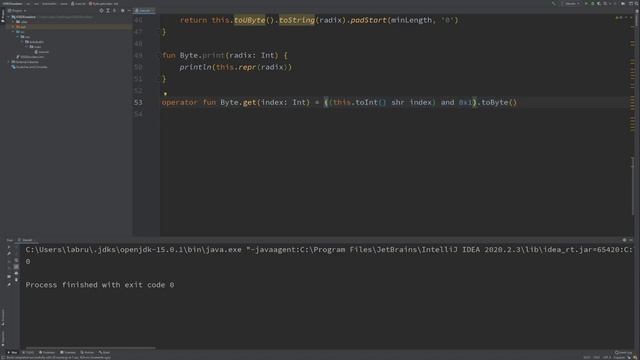This screenshot has width=640, height=360.
Task: Toggle Scroll to End in Run console
Action: point(16,267)
